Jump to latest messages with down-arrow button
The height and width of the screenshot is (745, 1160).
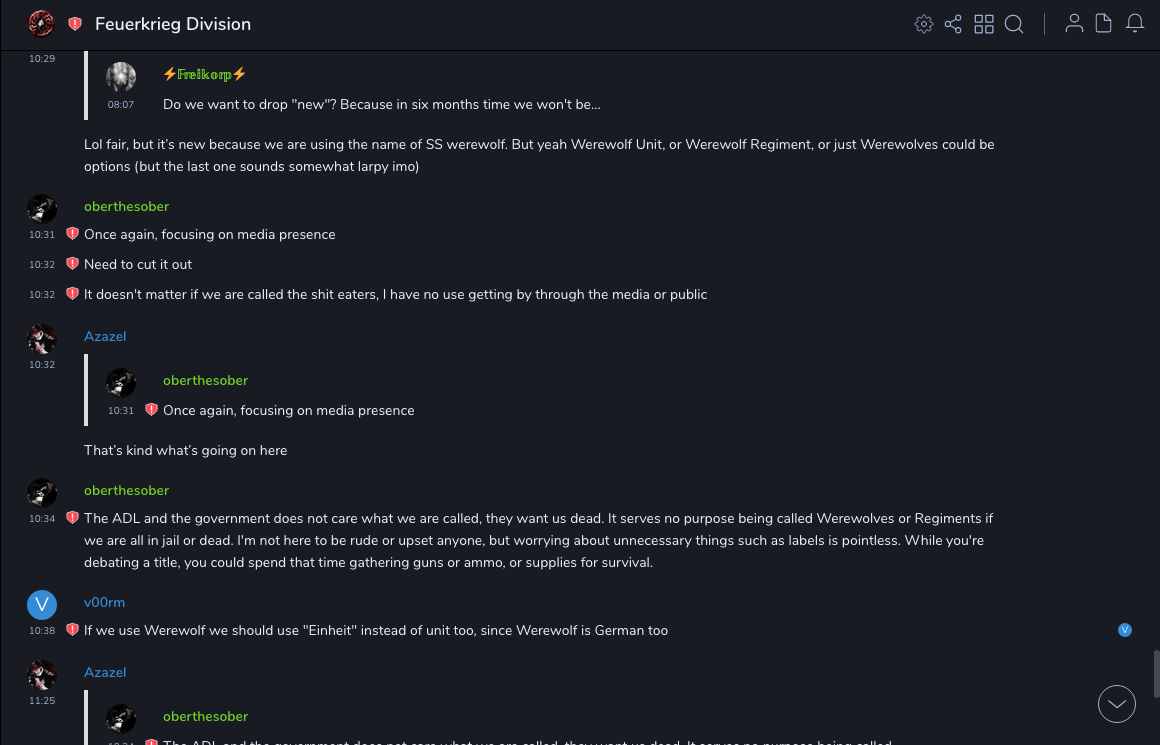pos(1117,704)
